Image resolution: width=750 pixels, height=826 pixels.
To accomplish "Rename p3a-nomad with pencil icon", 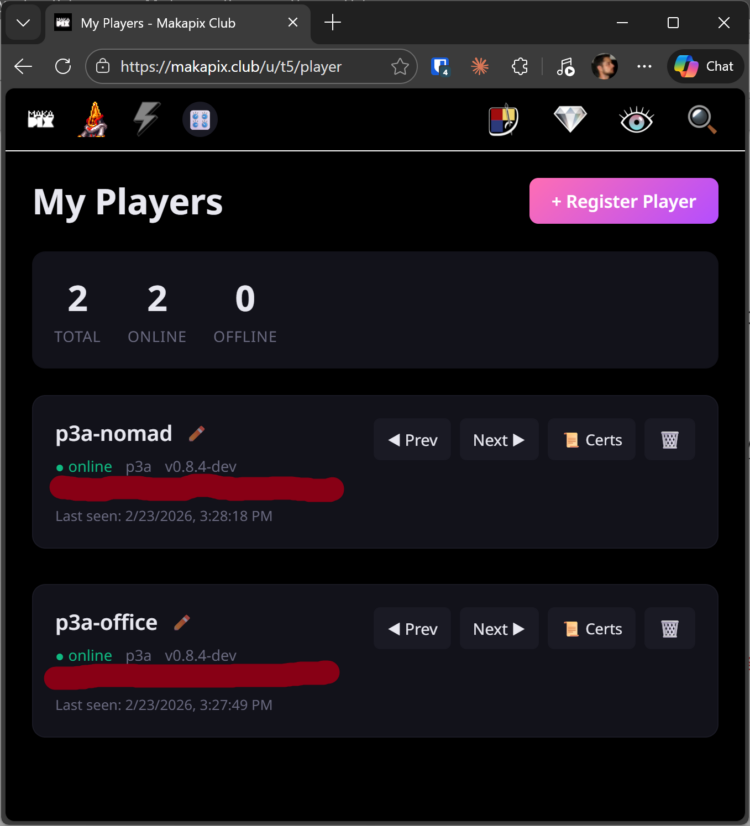I will (x=196, y=434).
